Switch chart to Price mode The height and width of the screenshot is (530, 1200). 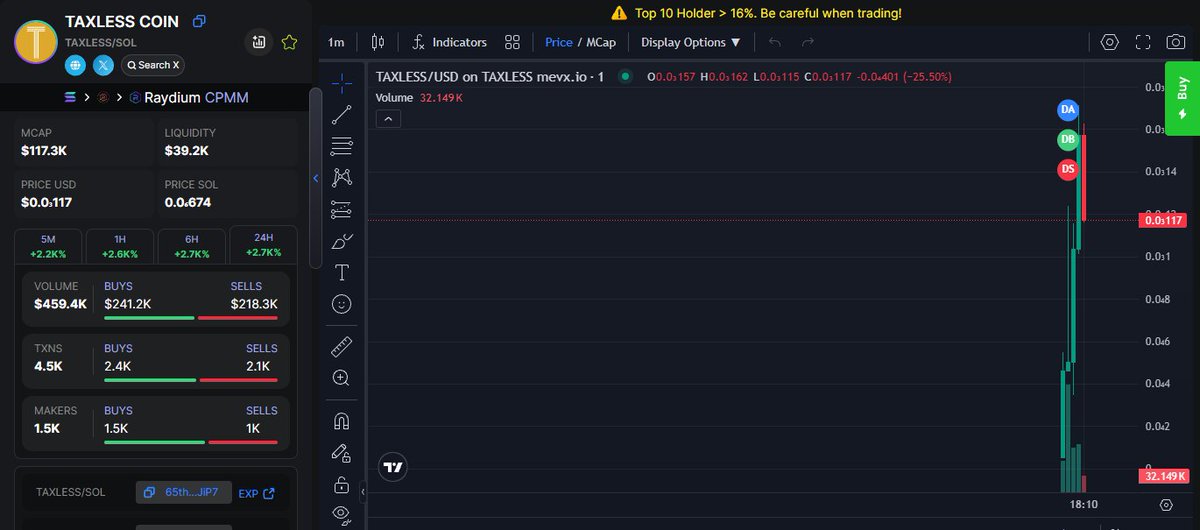[558, 42]
